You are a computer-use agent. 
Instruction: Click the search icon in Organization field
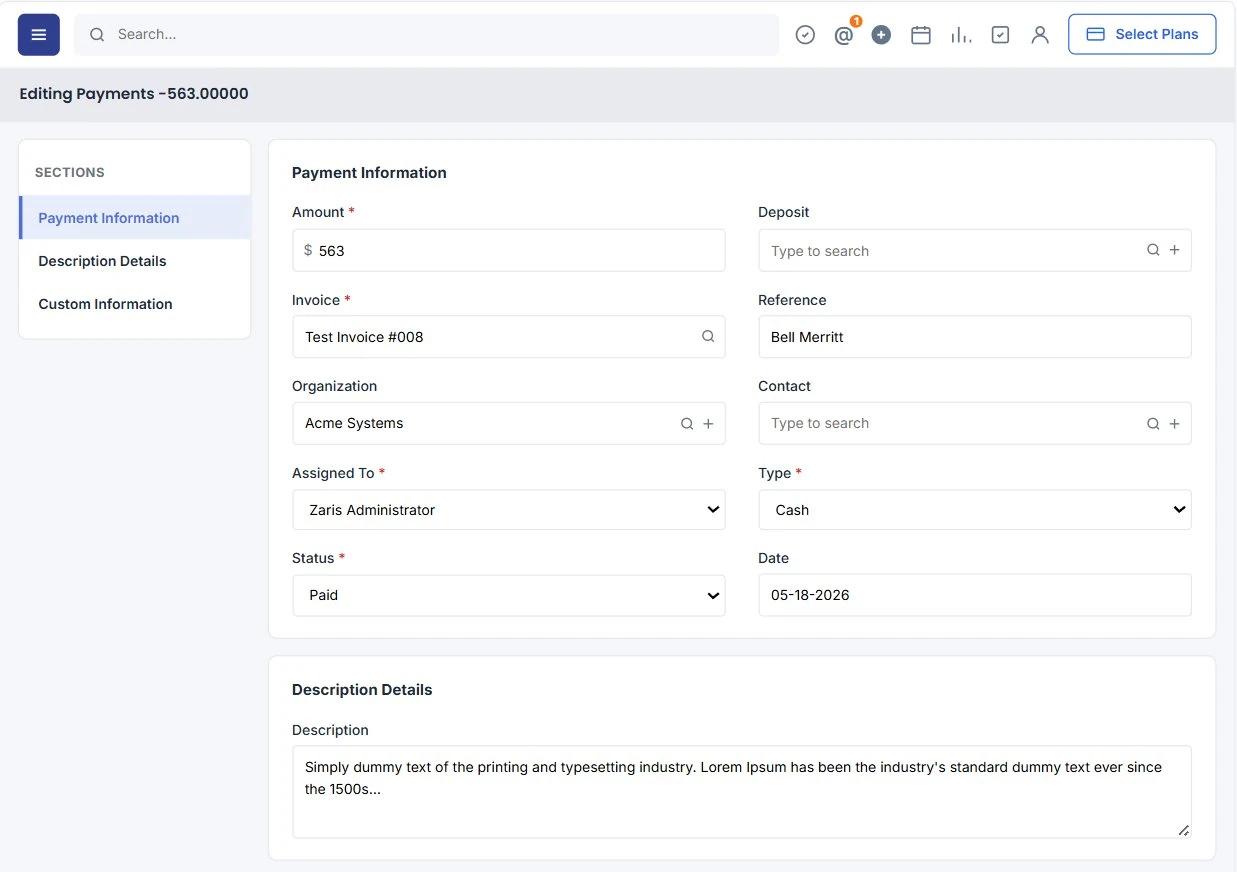[687, 424]
